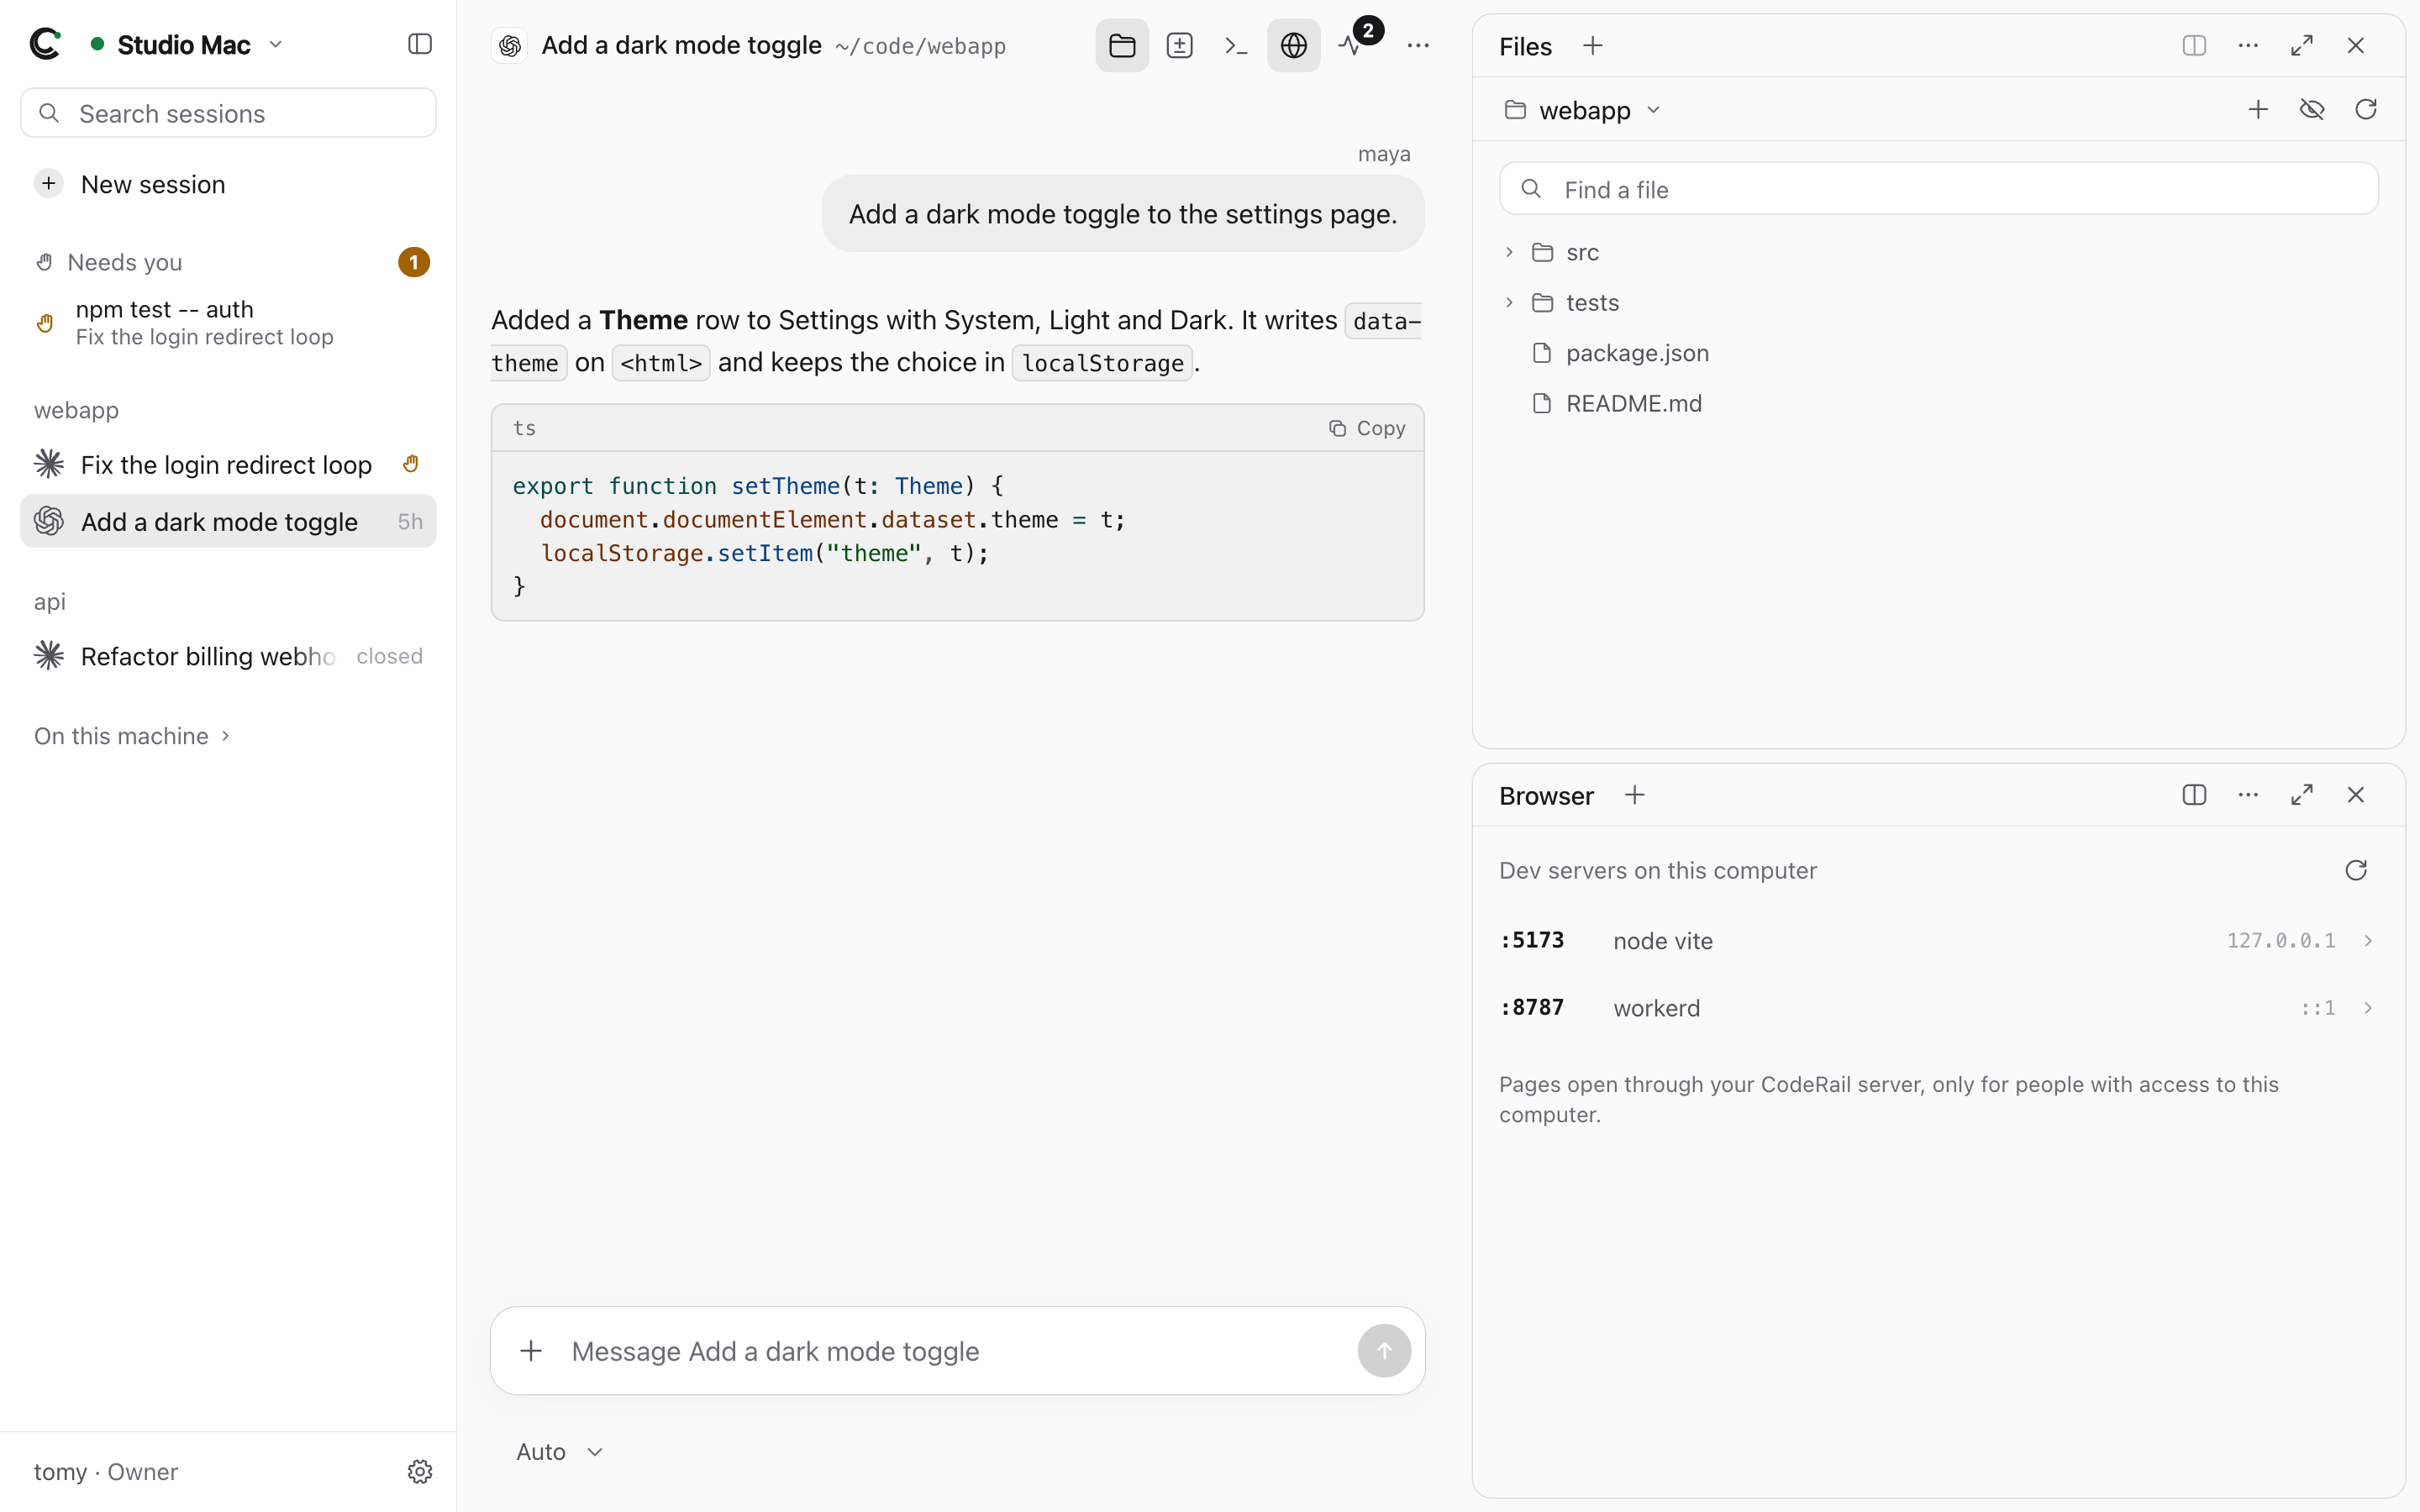Viewport: 2420px width, 1512px height.
Task: Refresh the dev servers list
Action: [2356, 870]
